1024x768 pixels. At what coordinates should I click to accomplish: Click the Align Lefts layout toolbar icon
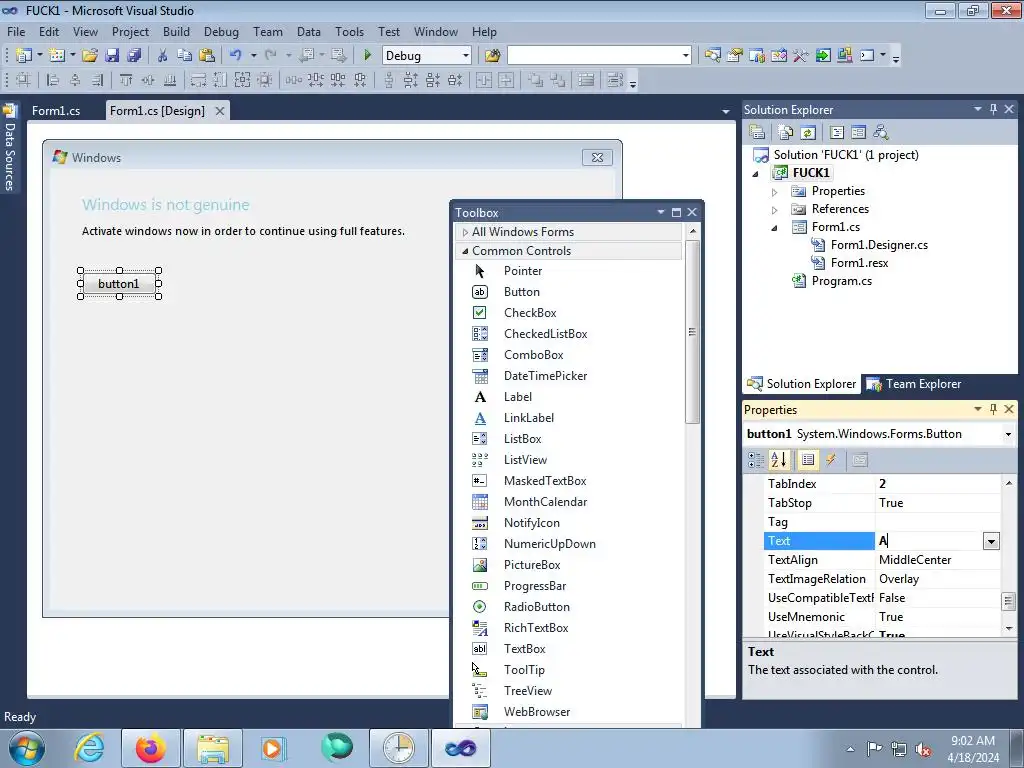click(x=53, y=80)
